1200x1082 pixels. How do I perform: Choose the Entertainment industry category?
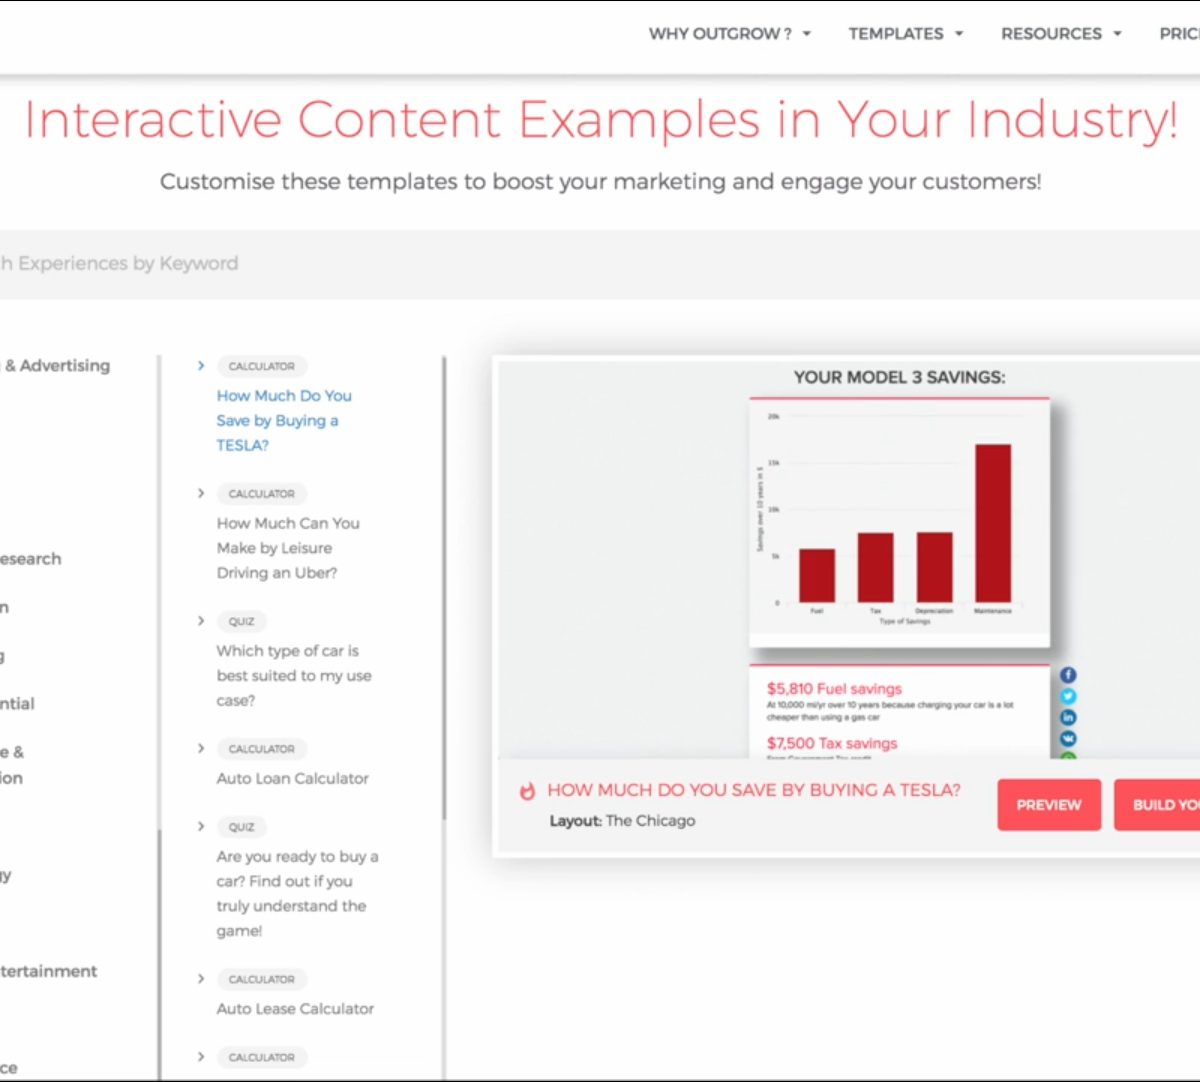click(48, 971)
